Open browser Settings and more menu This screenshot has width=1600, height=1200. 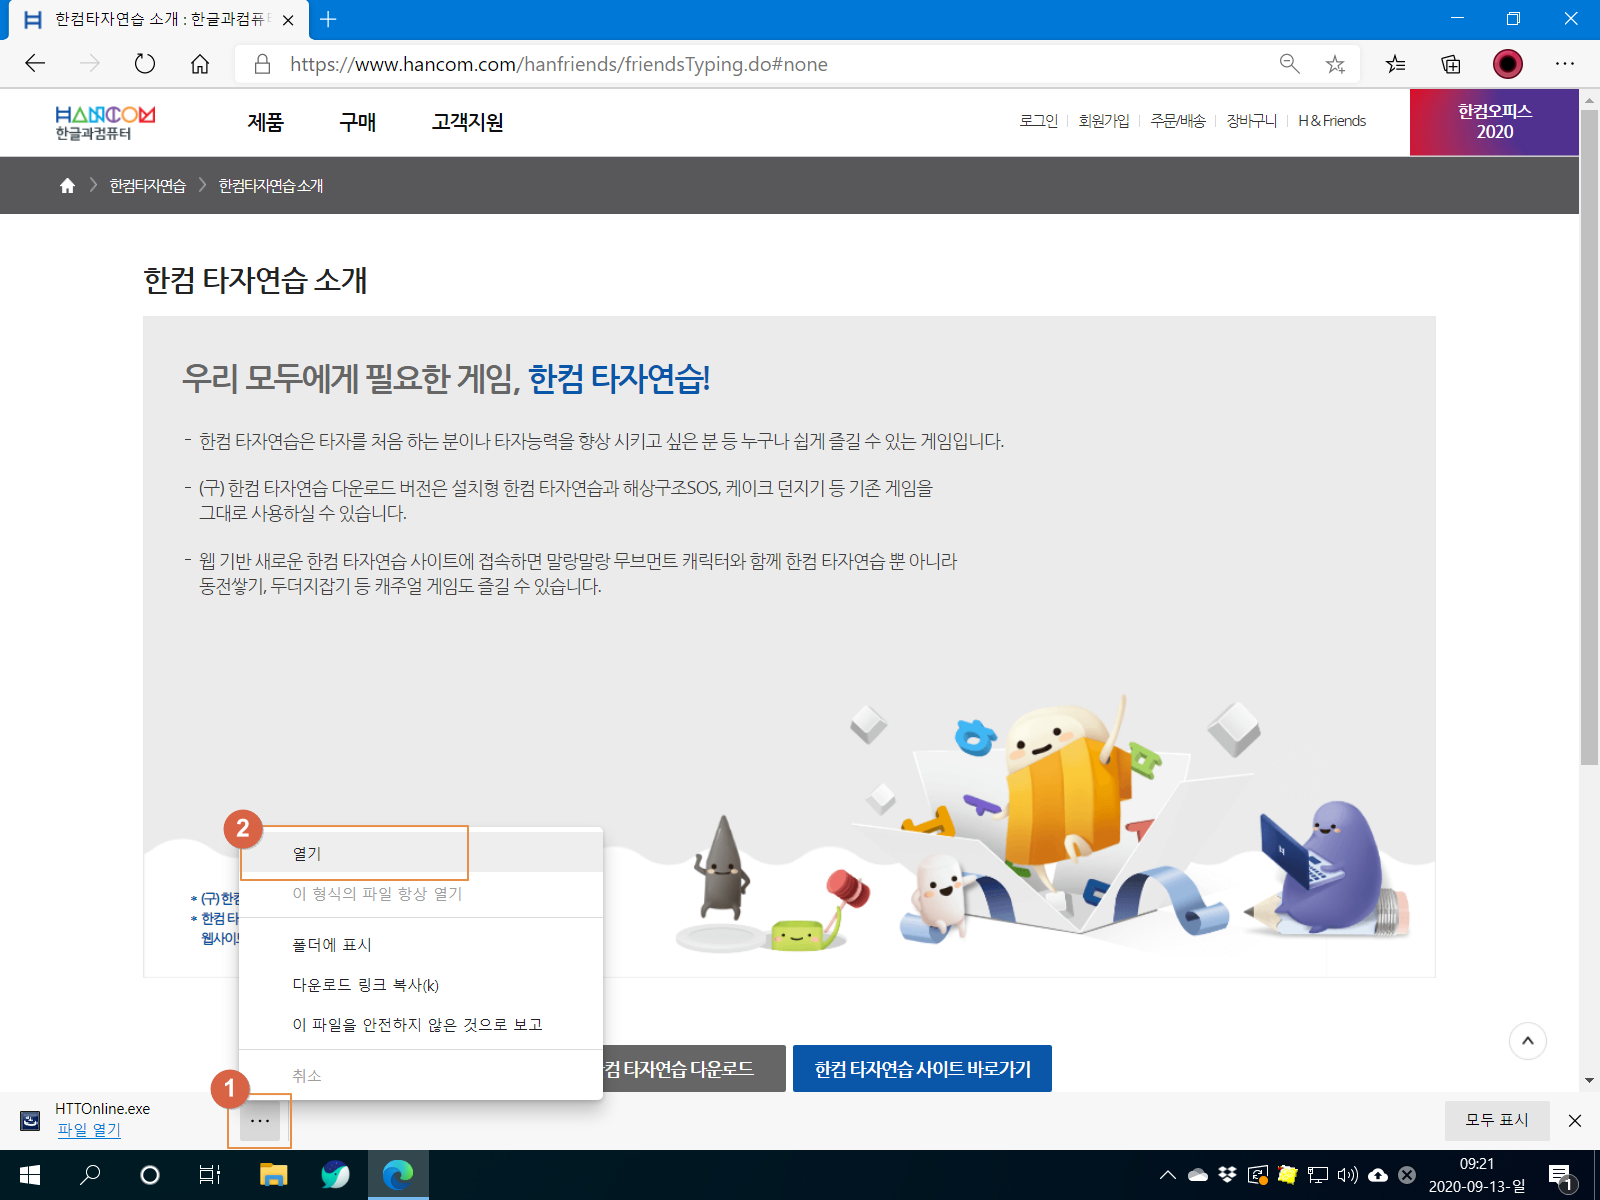(1565, 64)
